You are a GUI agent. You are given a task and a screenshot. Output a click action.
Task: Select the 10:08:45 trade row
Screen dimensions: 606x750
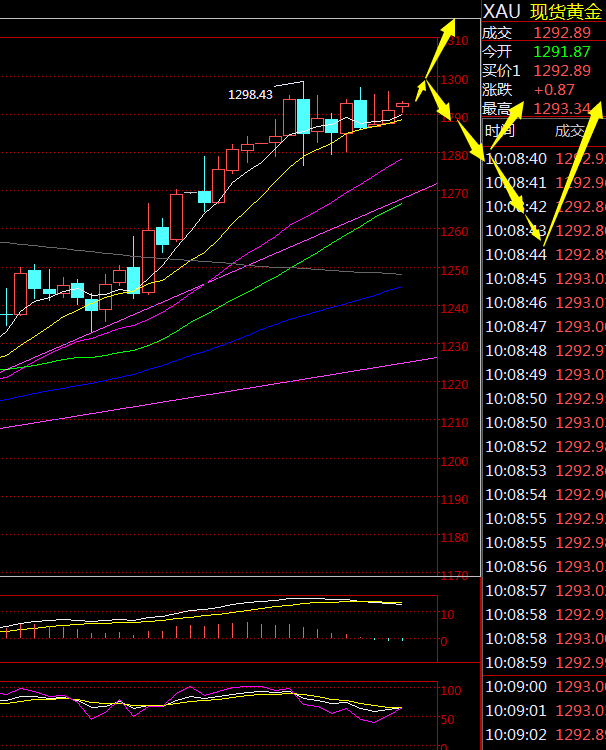click(544, 278)
